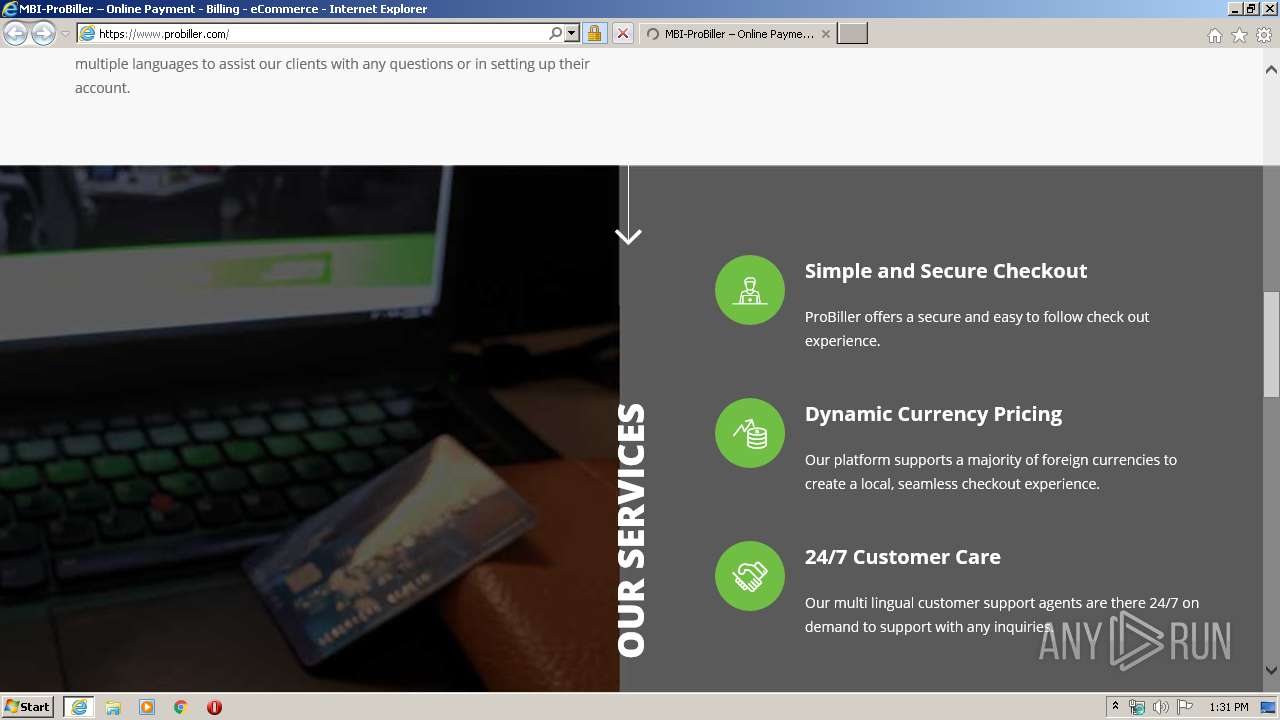Go forward with the browser Forward button
Viewport: 1280px width, 720px height.
click(x=43, y=33)
